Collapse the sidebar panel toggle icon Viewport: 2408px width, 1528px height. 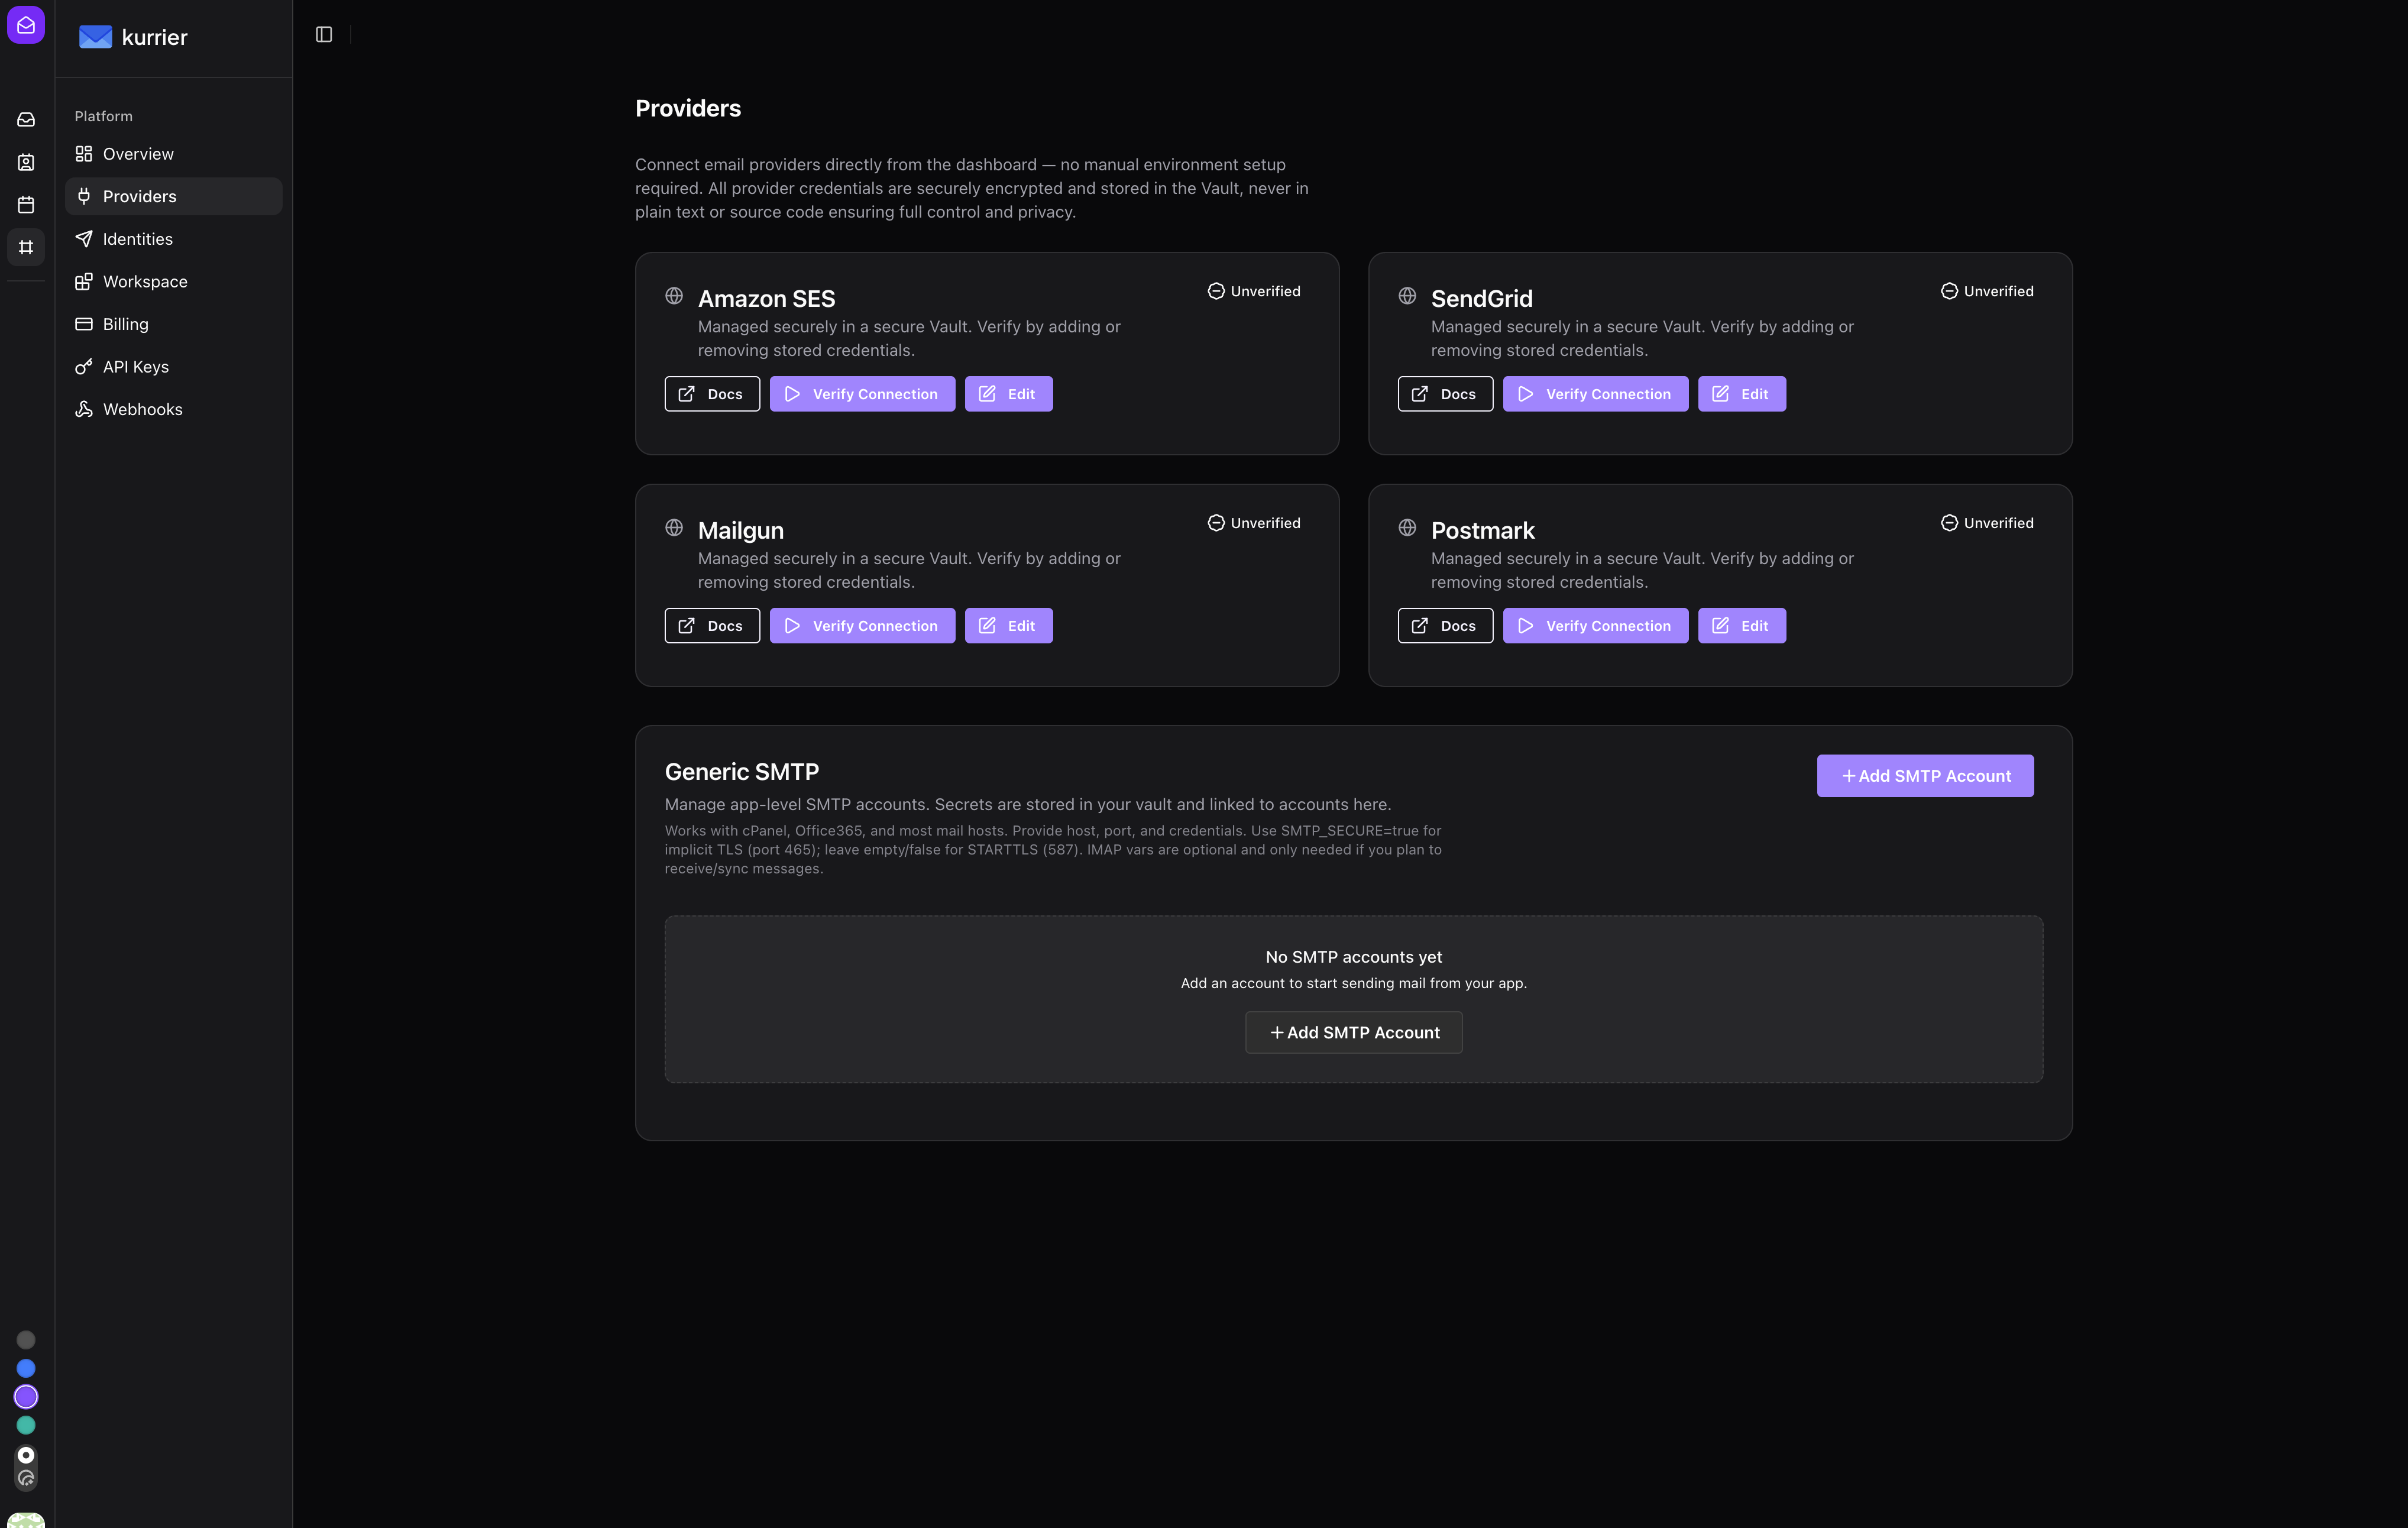pyautogui.click(x=324, y=35)
